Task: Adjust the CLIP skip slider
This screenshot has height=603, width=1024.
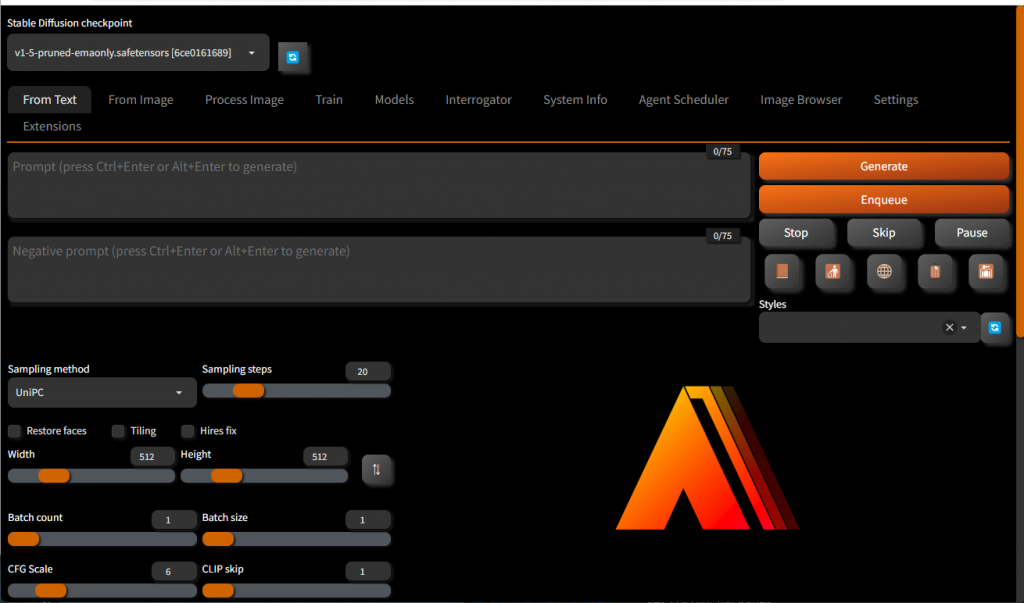Action: 296,591
